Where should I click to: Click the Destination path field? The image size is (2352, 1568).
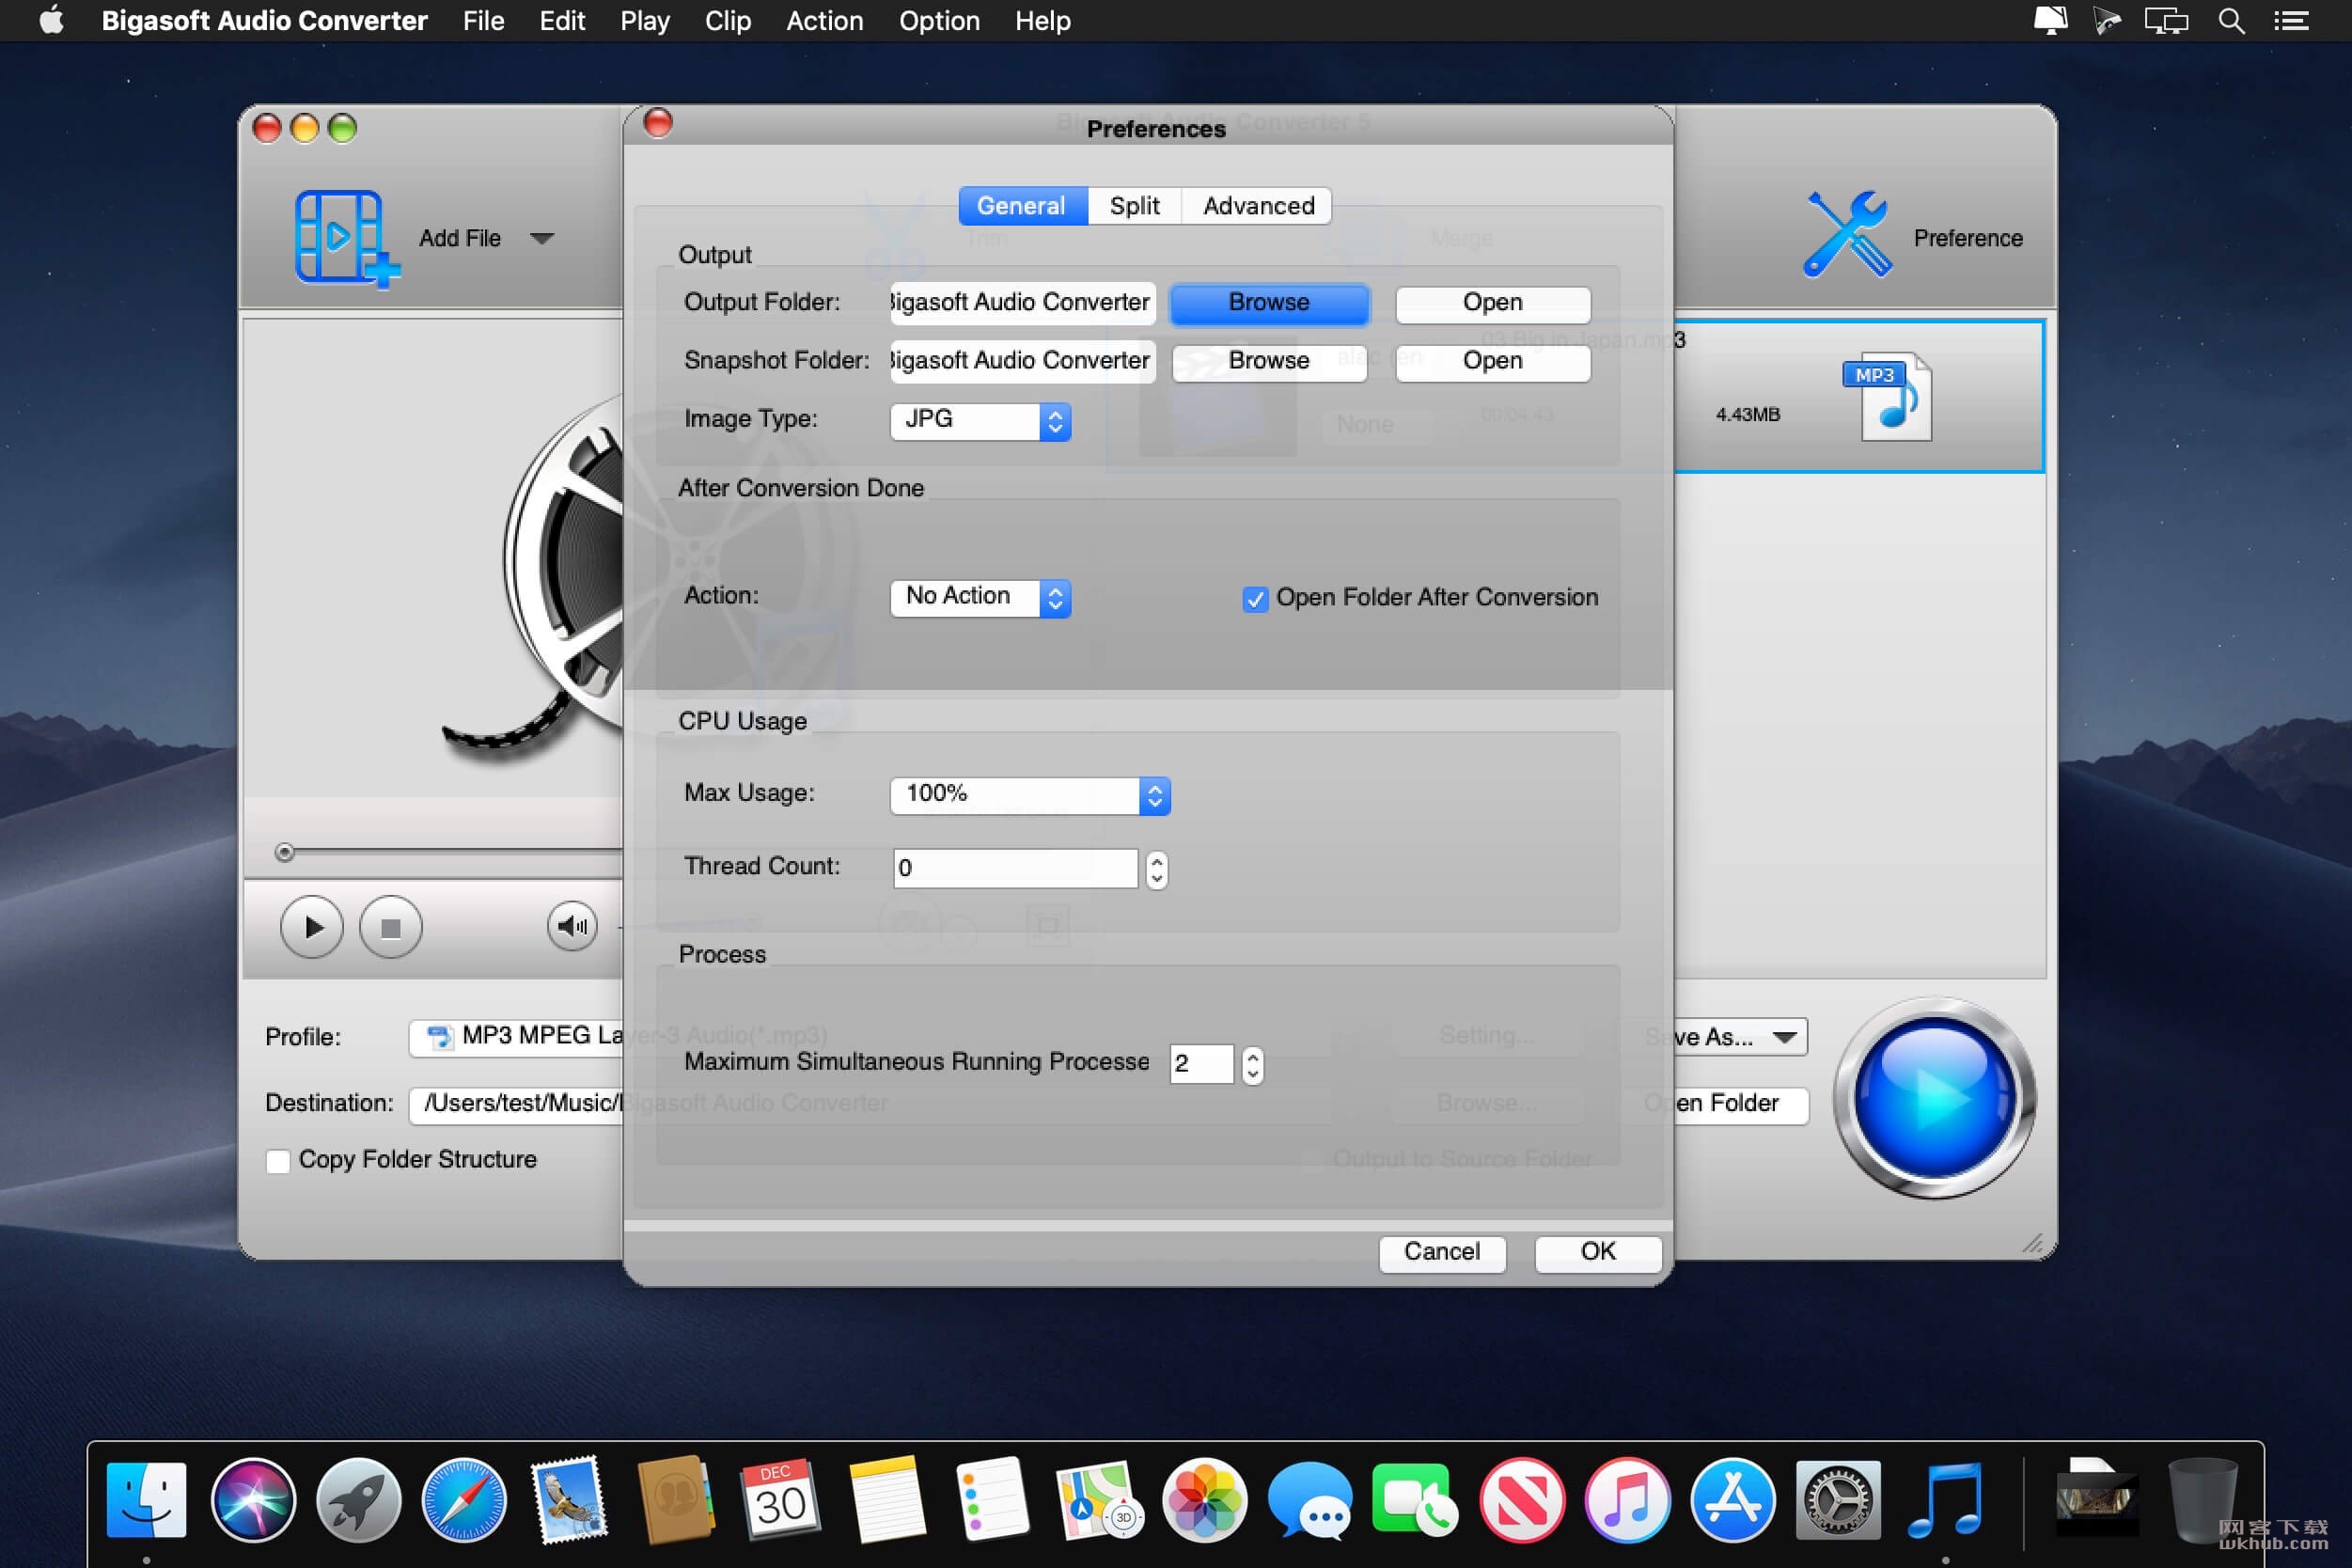517,1105
